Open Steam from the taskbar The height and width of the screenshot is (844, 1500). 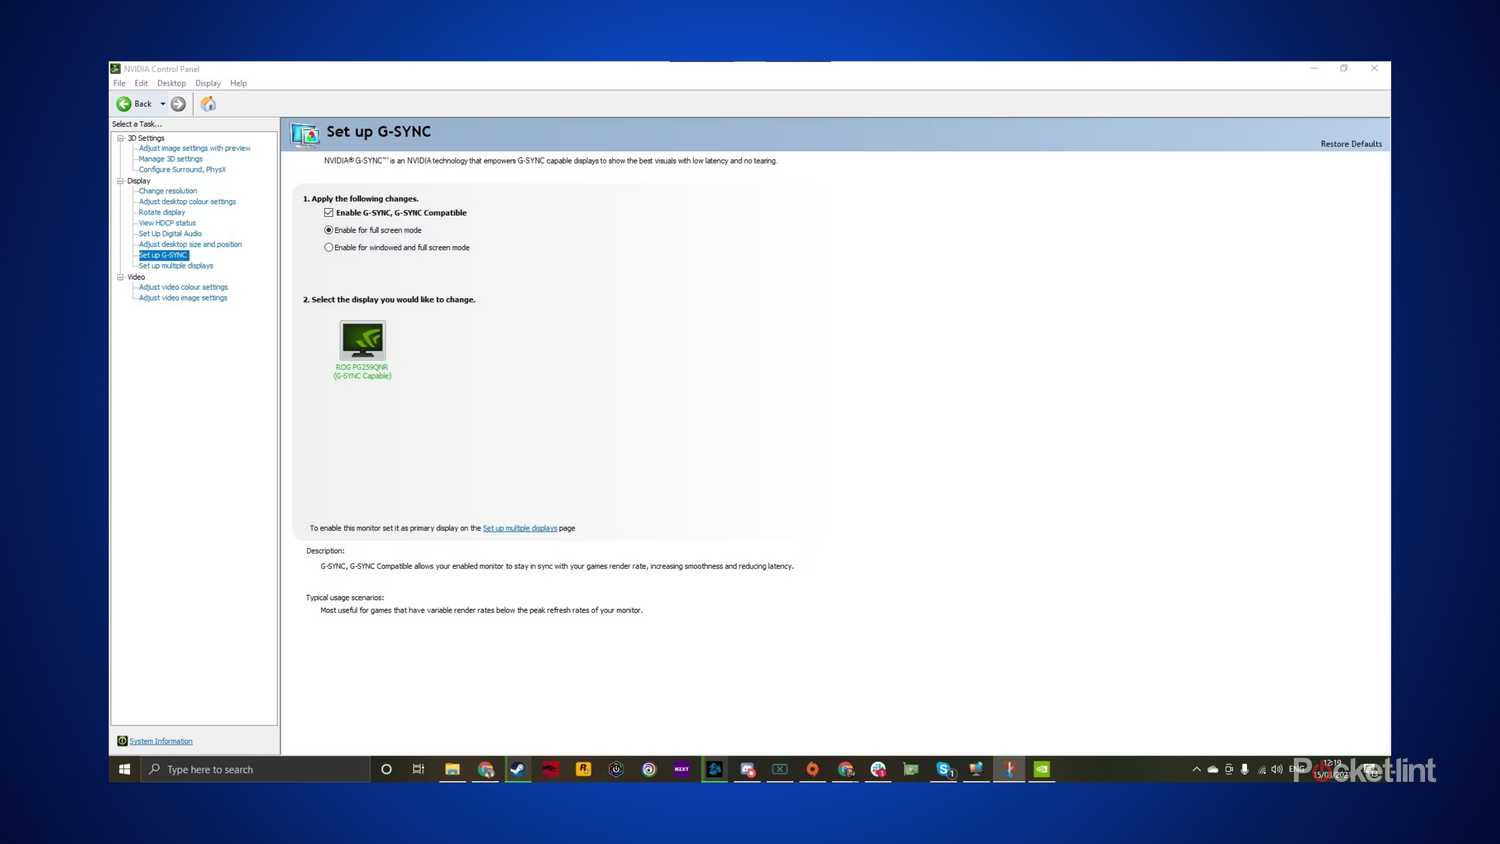point(517,769)
